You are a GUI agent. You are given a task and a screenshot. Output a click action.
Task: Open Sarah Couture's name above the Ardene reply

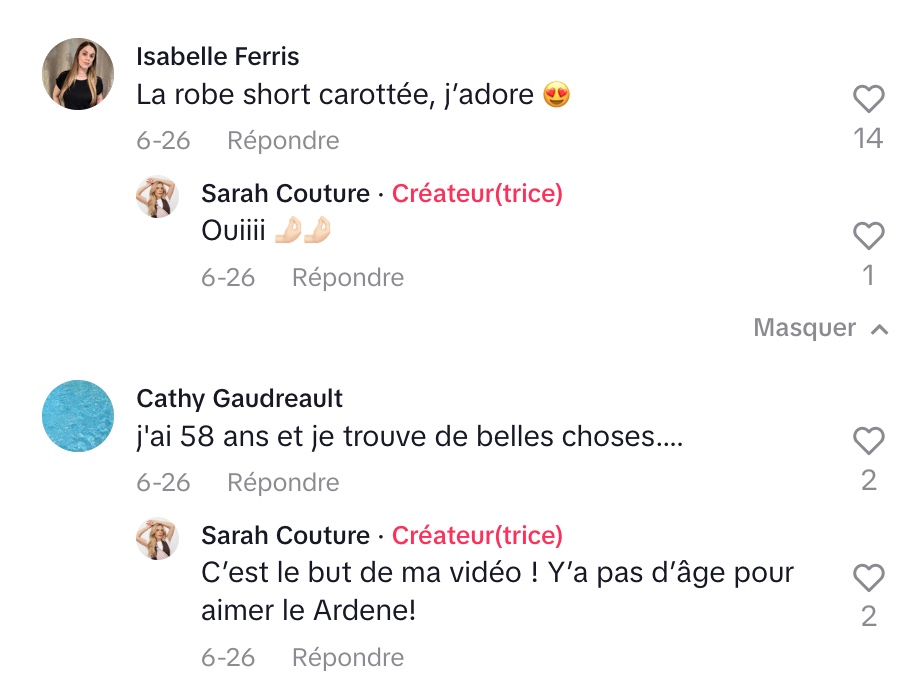coord(286,536)
